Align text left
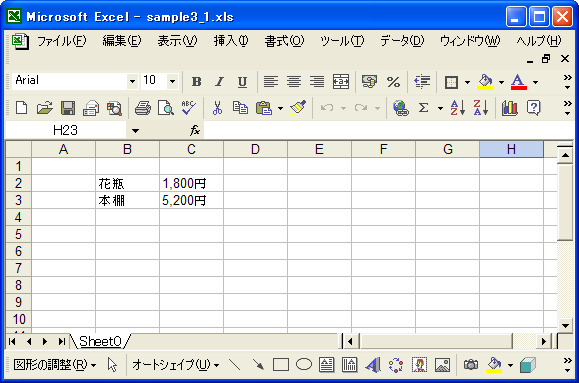The height and width of the screenshot is (383, 579). click(271, 82)
